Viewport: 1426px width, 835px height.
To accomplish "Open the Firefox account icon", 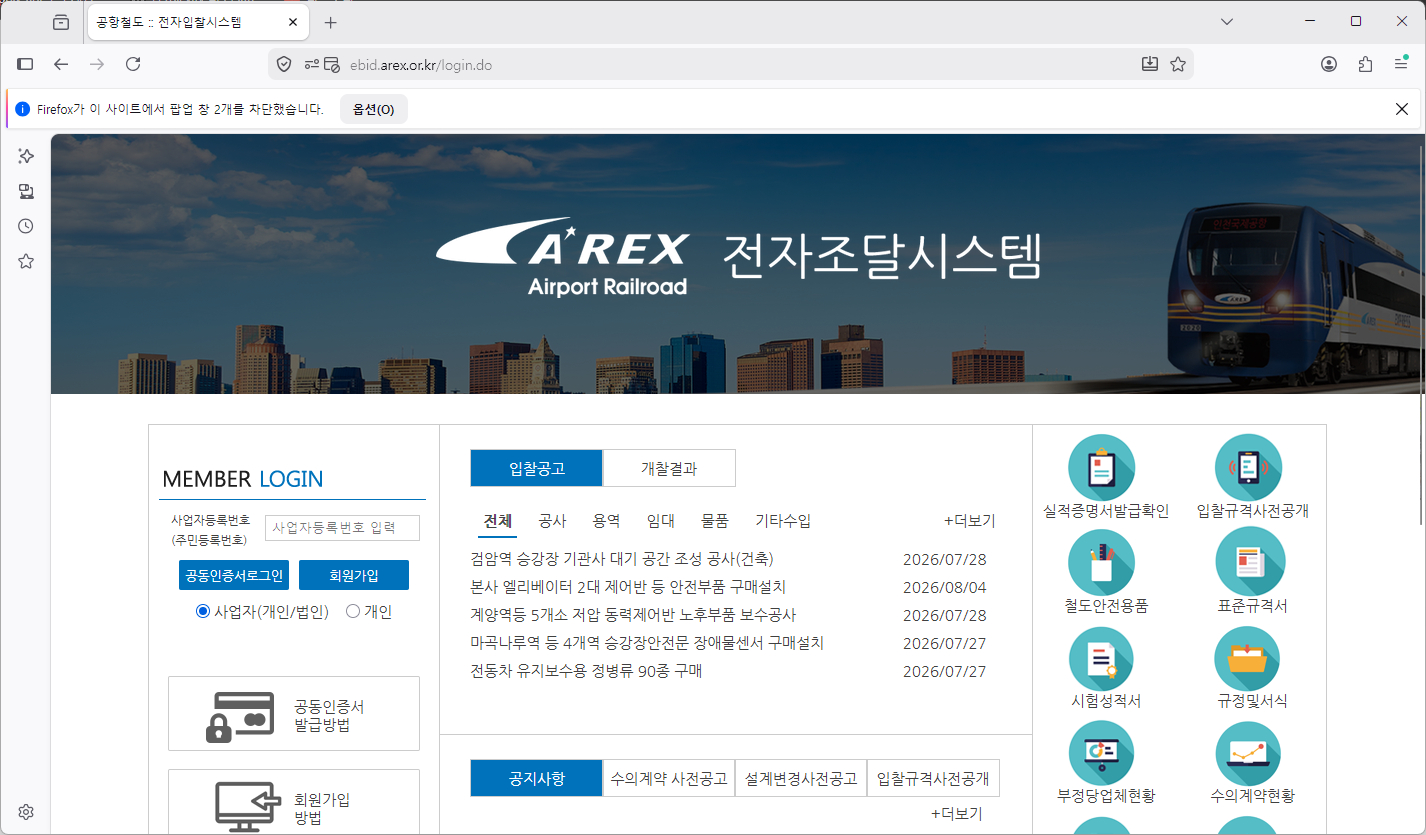I will pos(1329,64).
